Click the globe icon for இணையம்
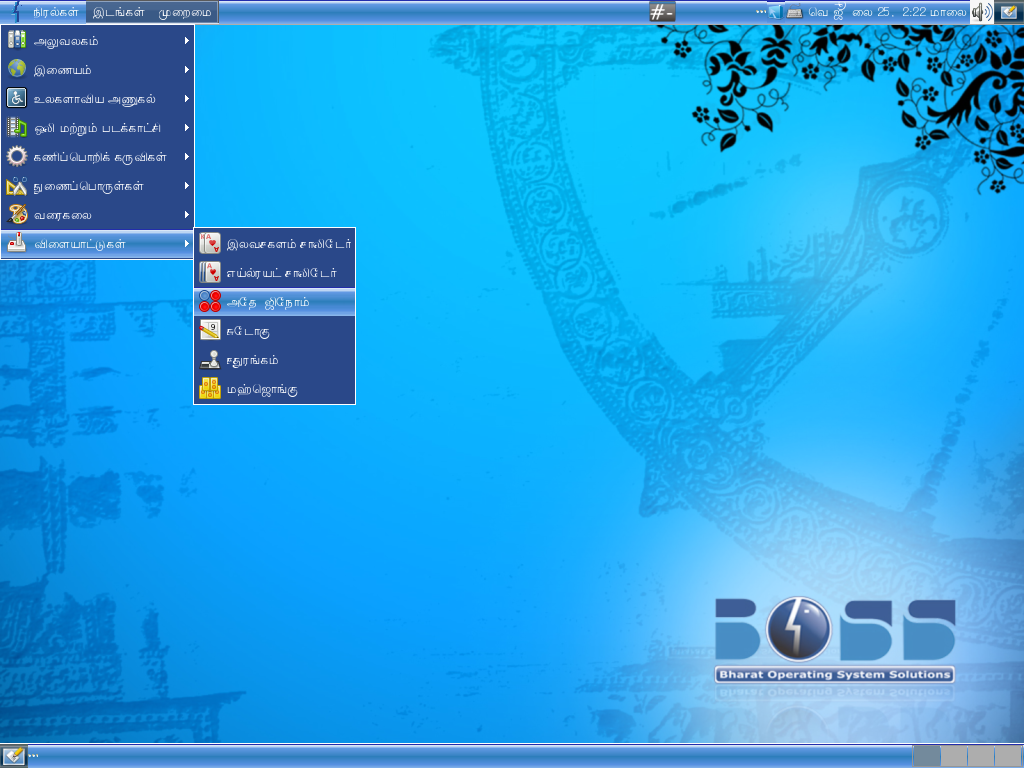 point(16,69)
